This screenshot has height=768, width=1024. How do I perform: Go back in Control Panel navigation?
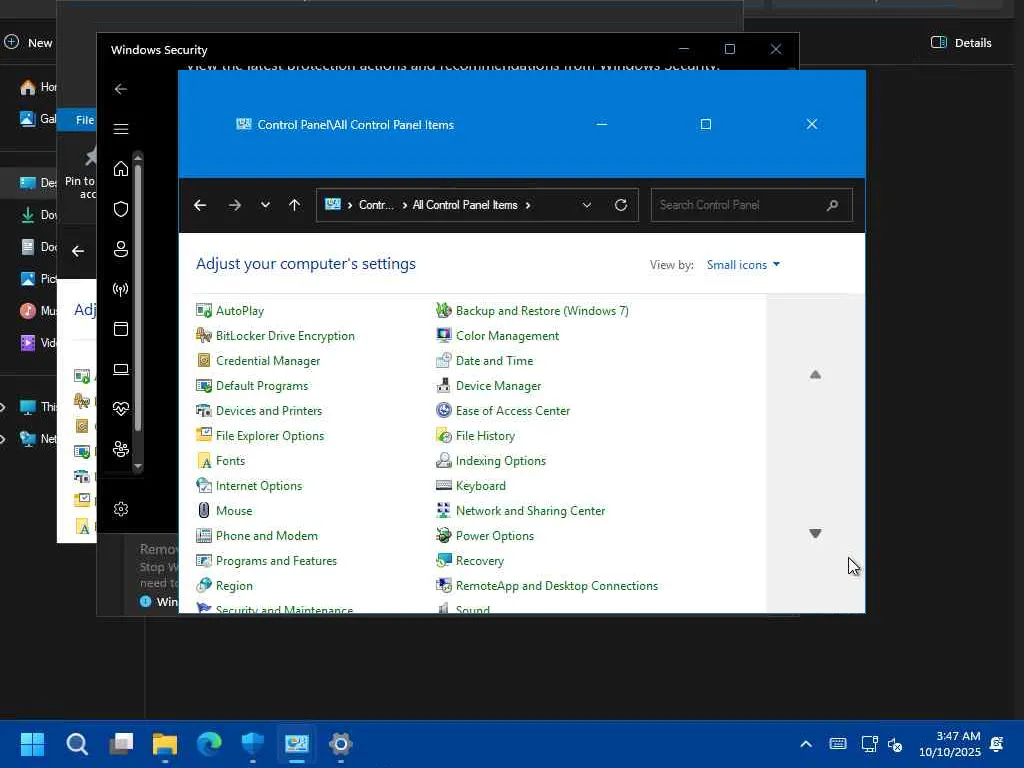point(200,205)
